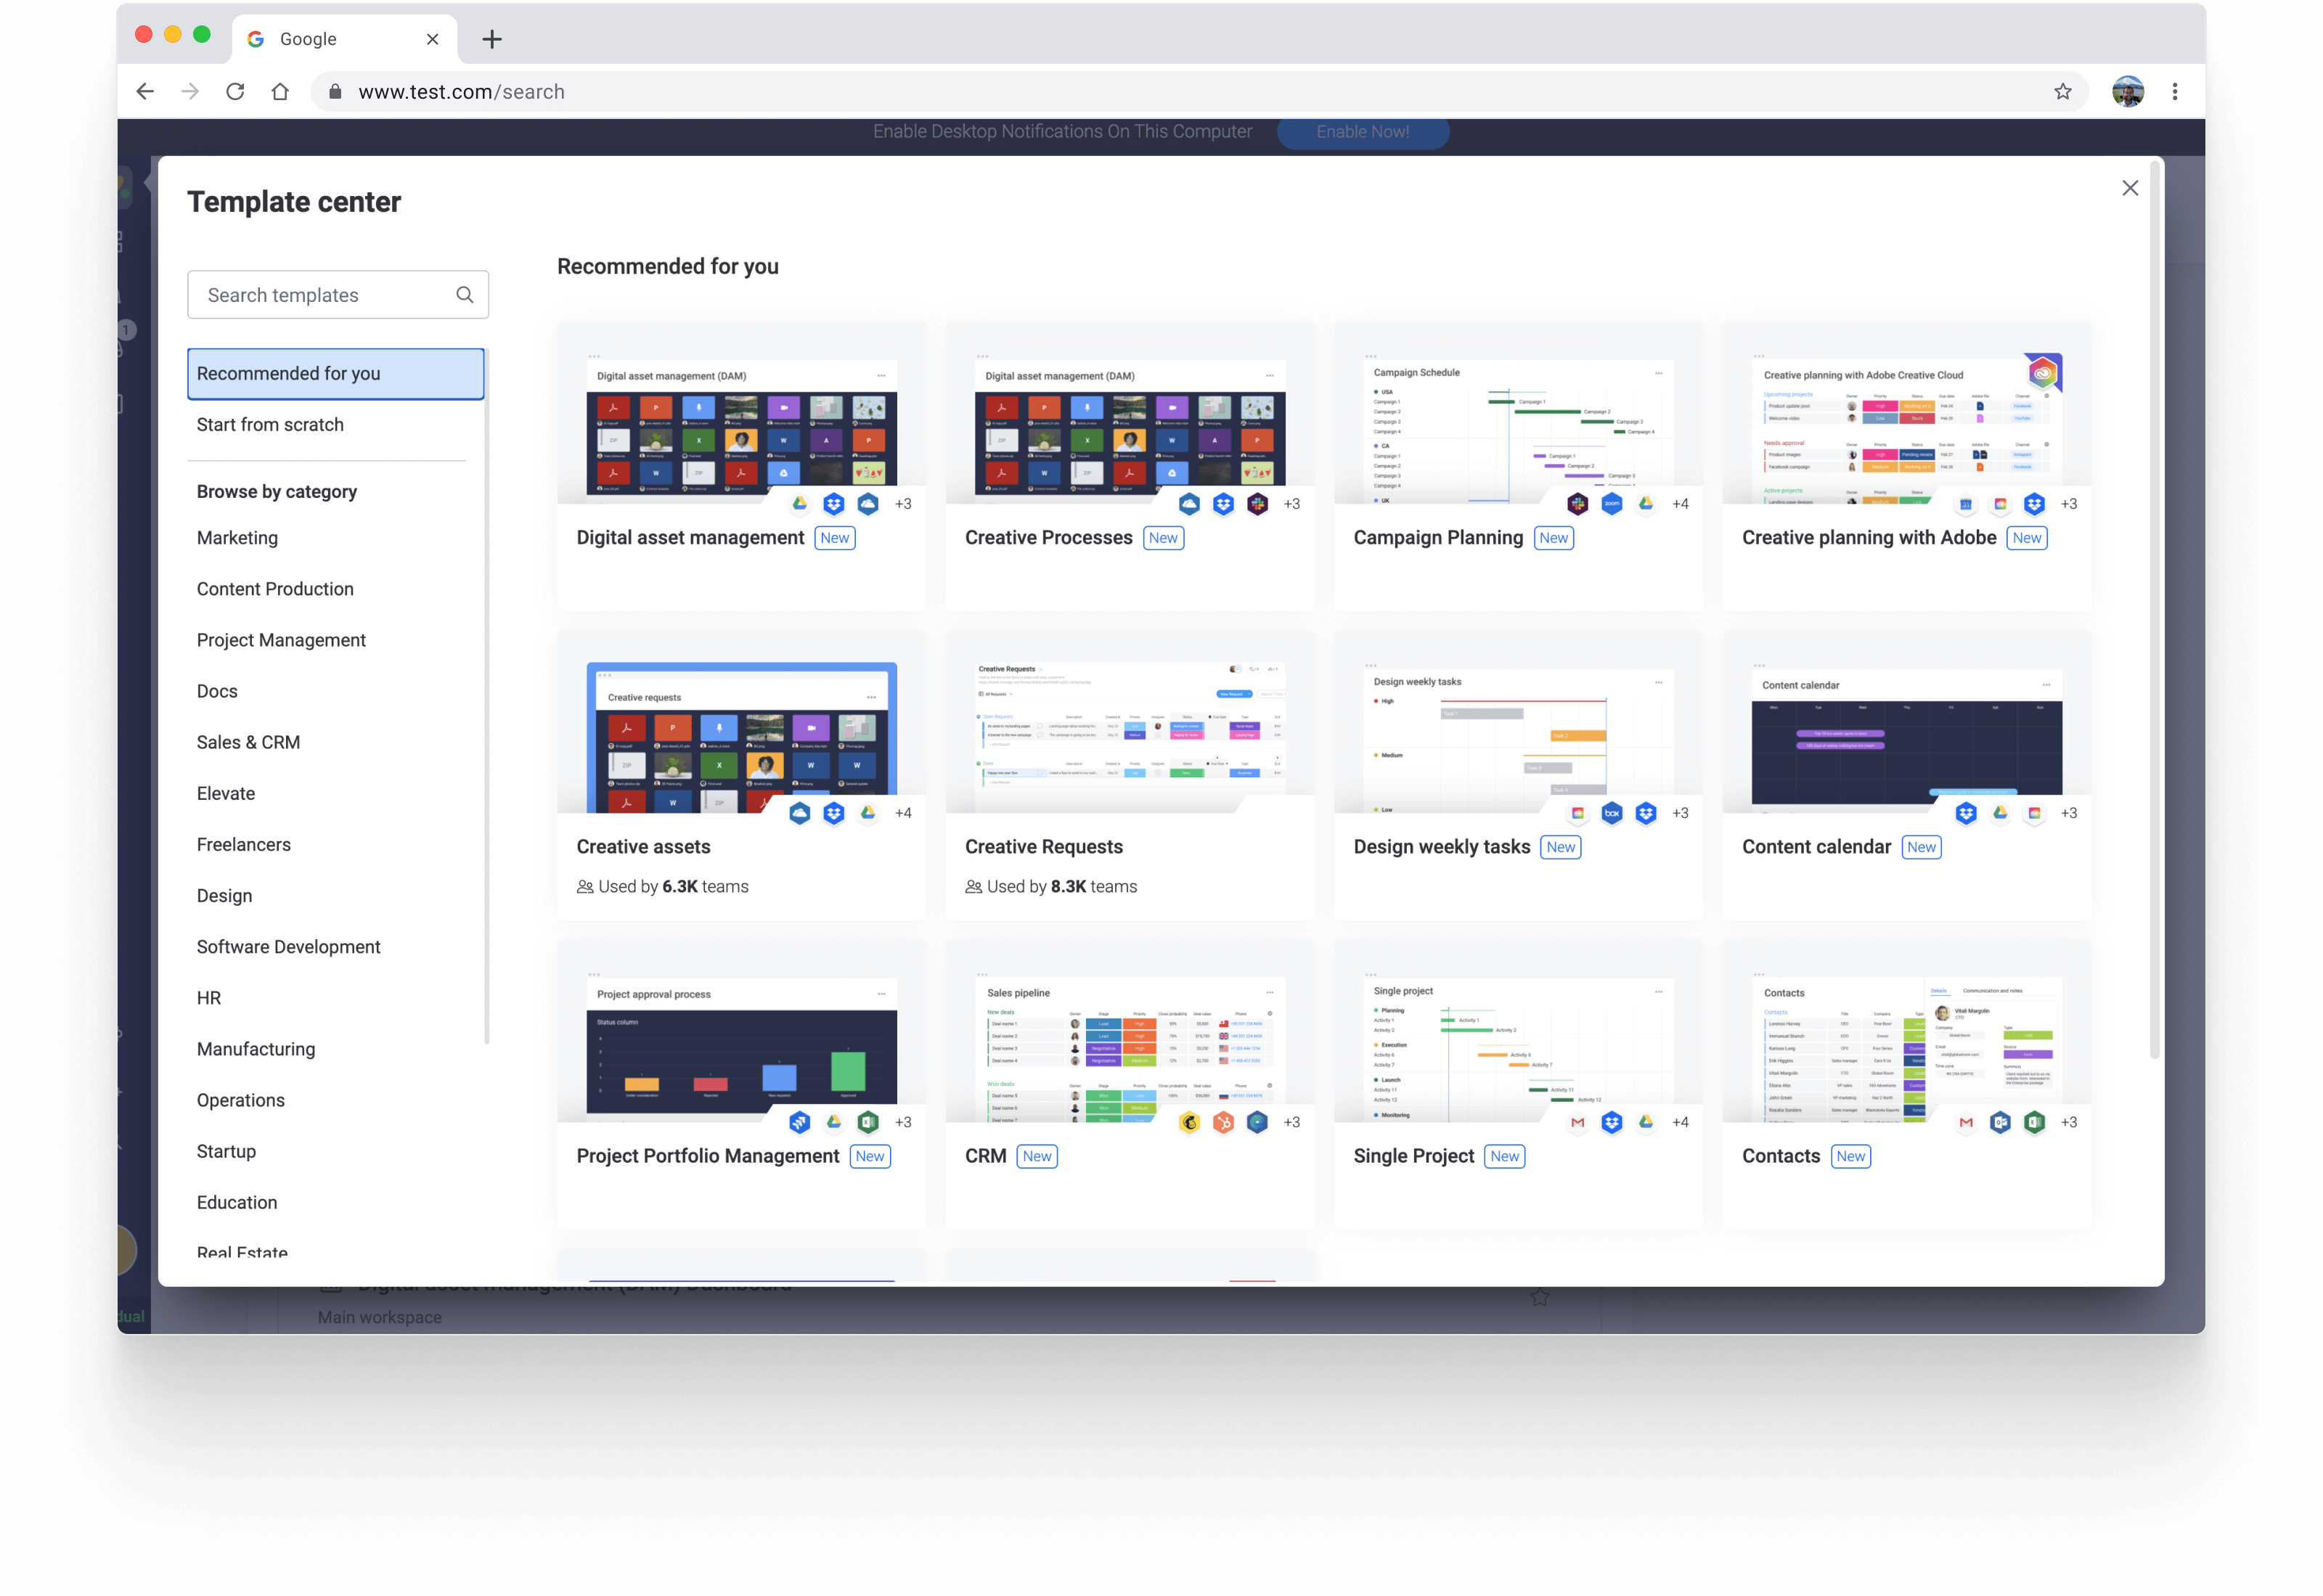Browse the Sales & CRM category

click(x=248, y=741)
